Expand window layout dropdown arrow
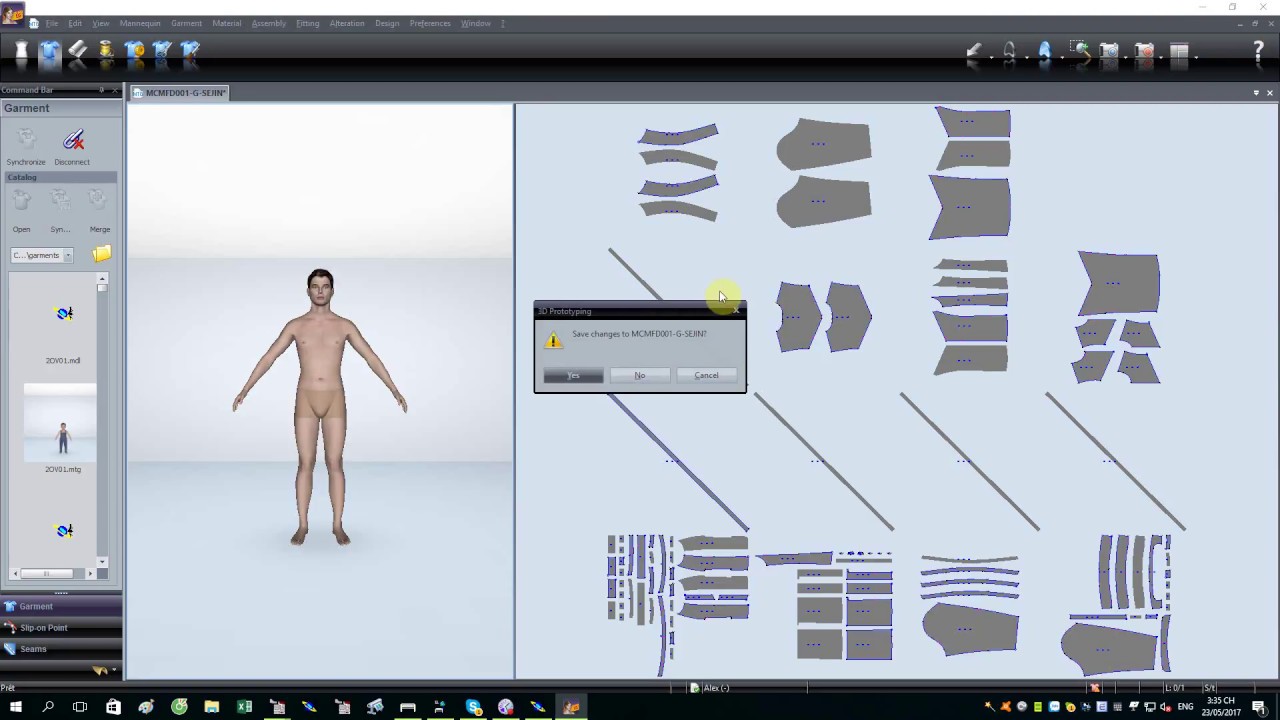Viewport: 1280px width, 720px height. (1196, 56)
